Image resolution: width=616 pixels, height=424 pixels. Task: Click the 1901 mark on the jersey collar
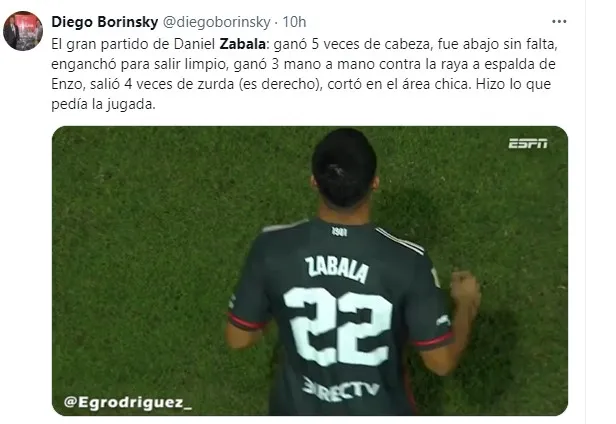point(339,232)
